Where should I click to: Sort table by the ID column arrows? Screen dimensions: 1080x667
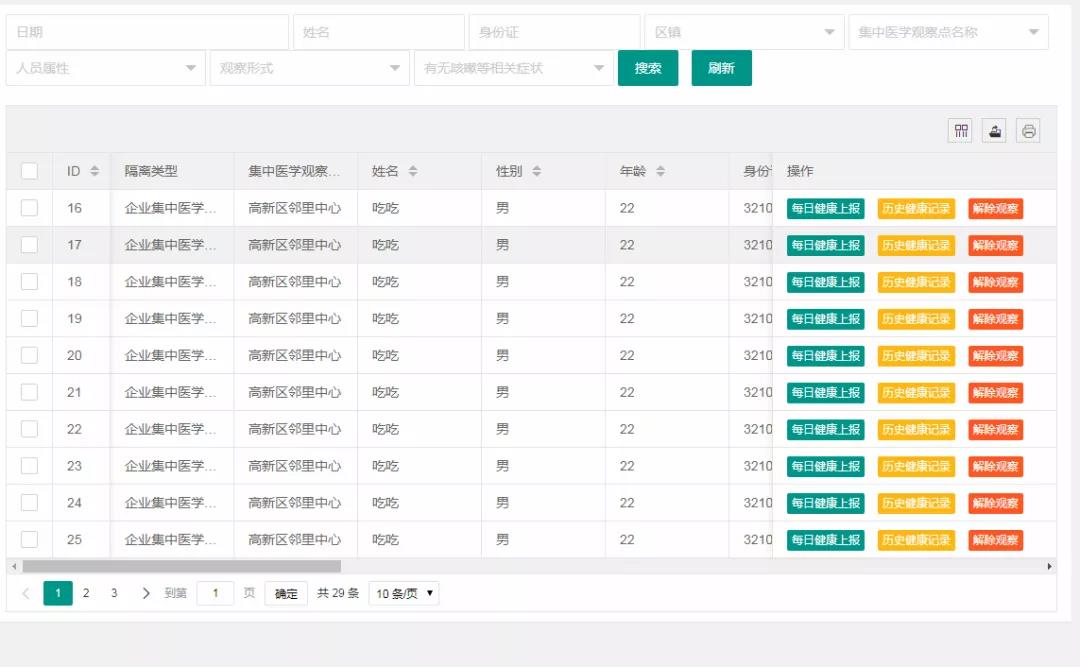[x=95, y=171]
